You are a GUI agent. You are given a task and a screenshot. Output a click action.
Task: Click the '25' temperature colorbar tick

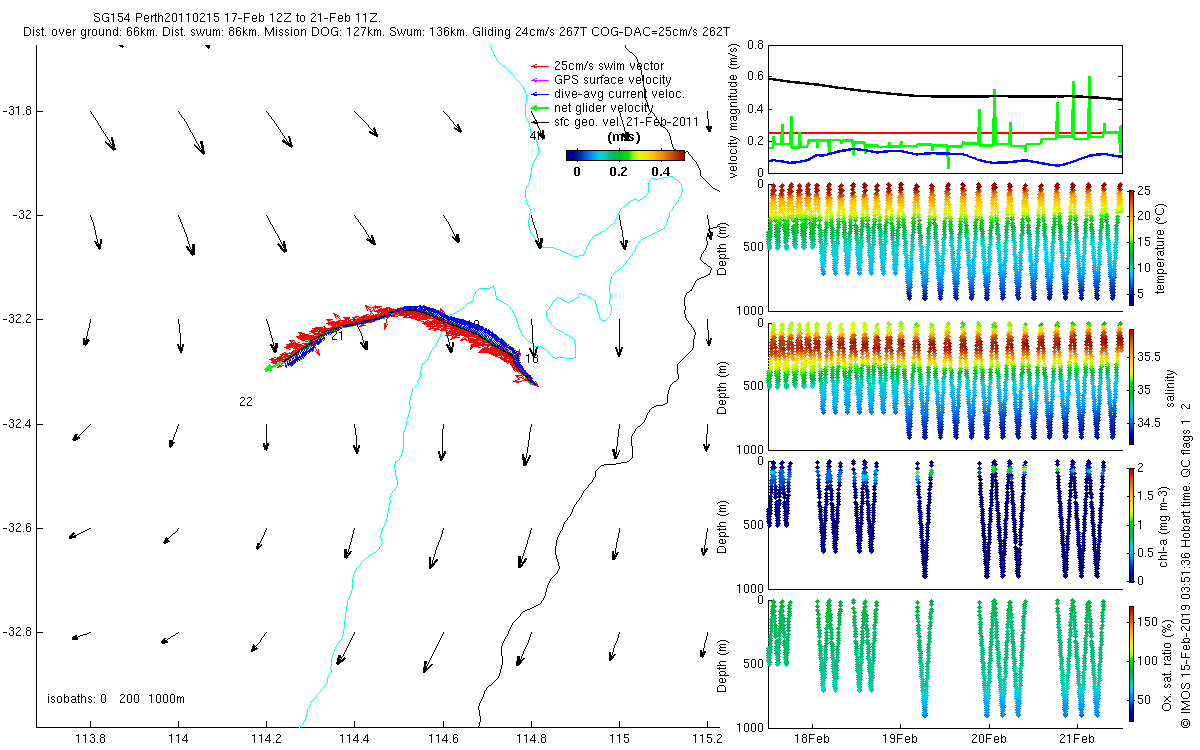tap(1145, 191)
